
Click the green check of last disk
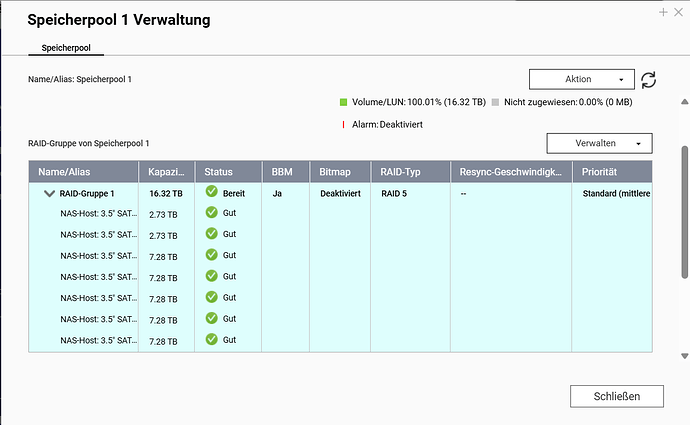[x=211, y=340]
